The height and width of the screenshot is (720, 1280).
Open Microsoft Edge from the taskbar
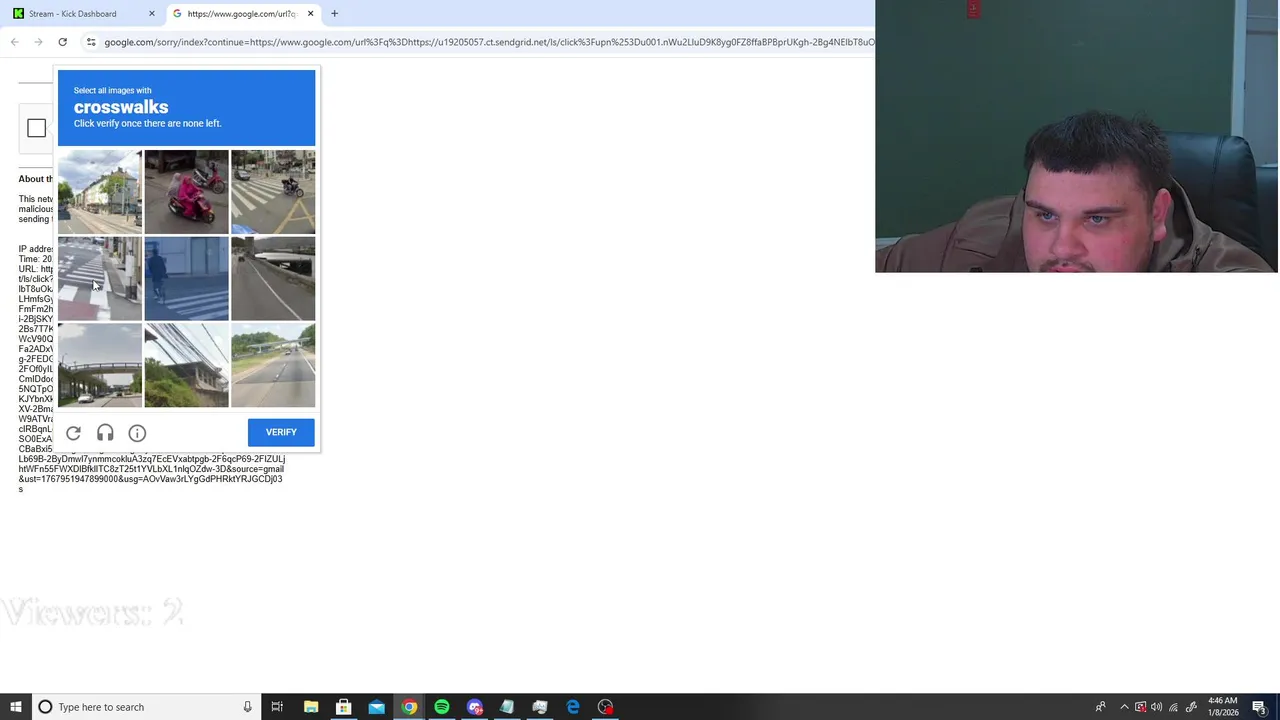tap(573, 707)
